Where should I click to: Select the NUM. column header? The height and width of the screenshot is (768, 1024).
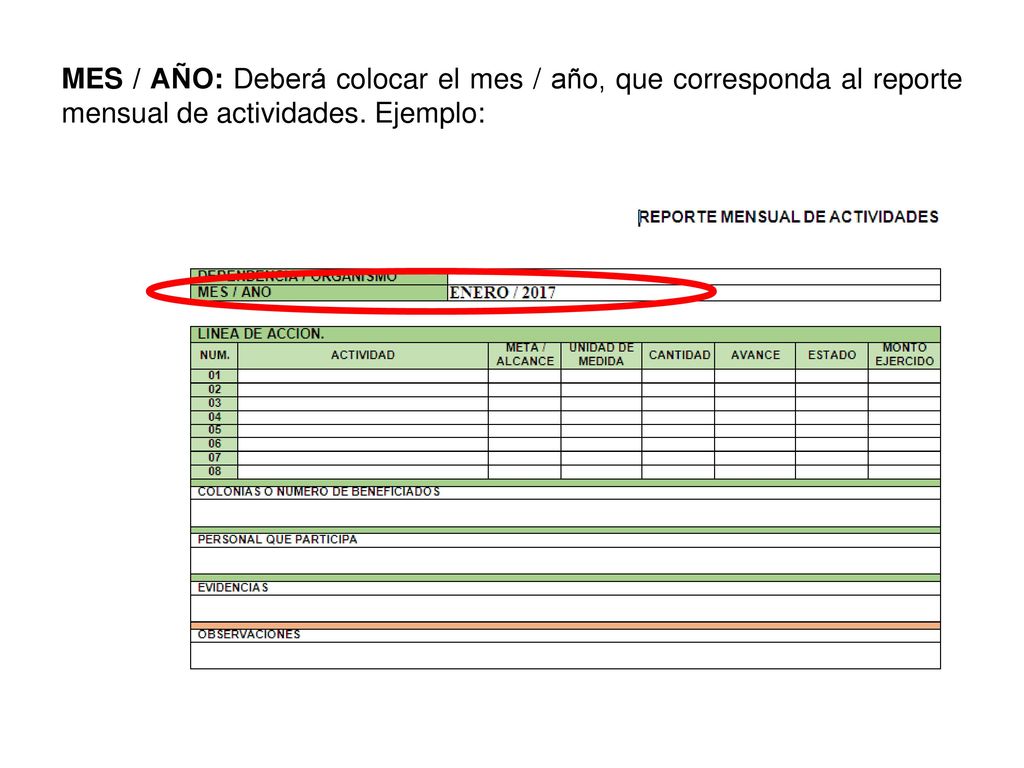(x=215, y=355)
